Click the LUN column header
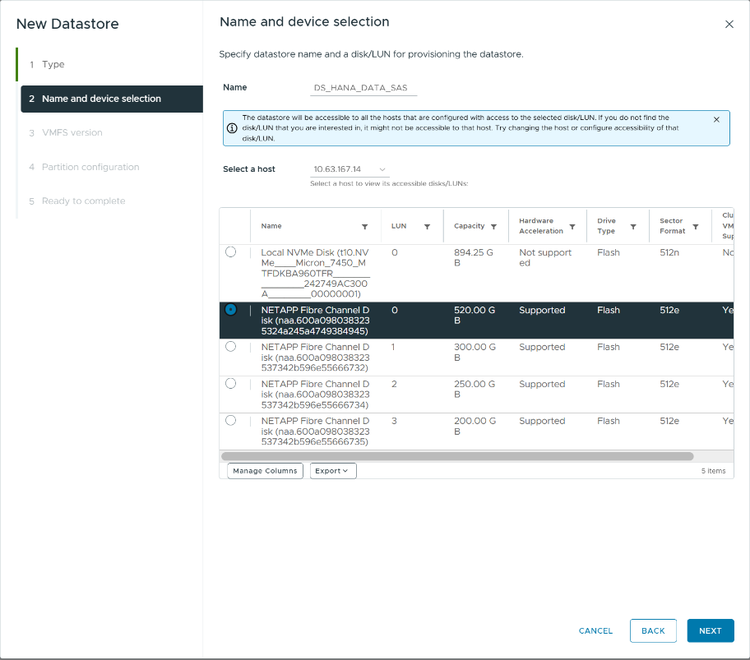This screenshot has width=750, height=660. (x=399, y=226)
